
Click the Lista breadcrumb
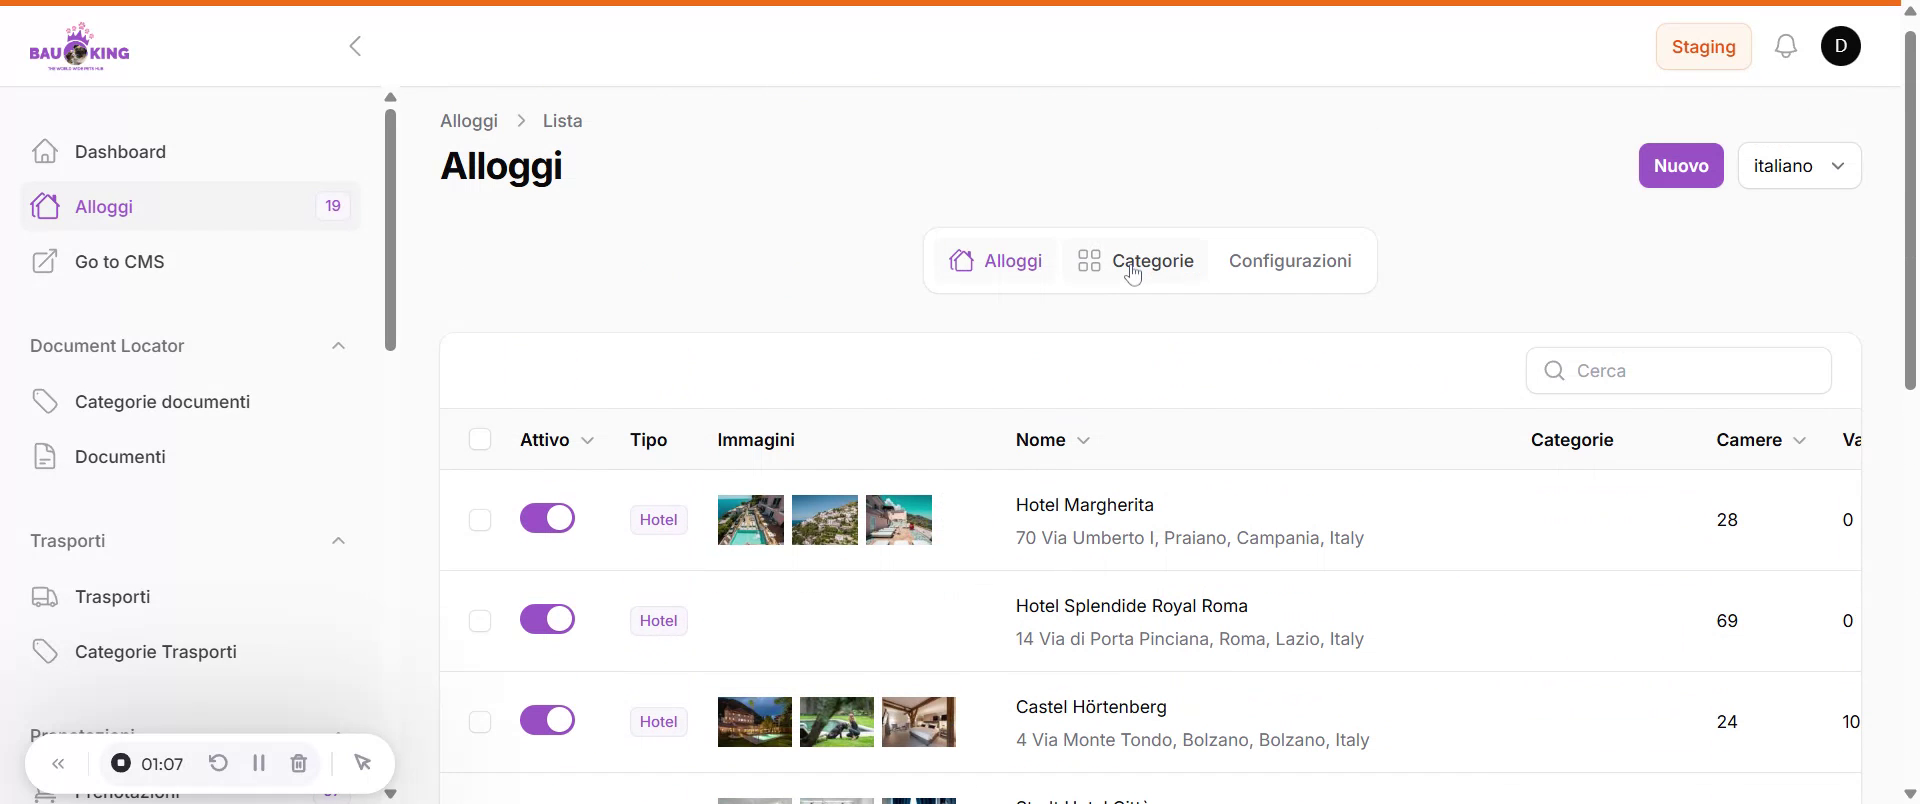pyautogui.click(x=563, y=121)
